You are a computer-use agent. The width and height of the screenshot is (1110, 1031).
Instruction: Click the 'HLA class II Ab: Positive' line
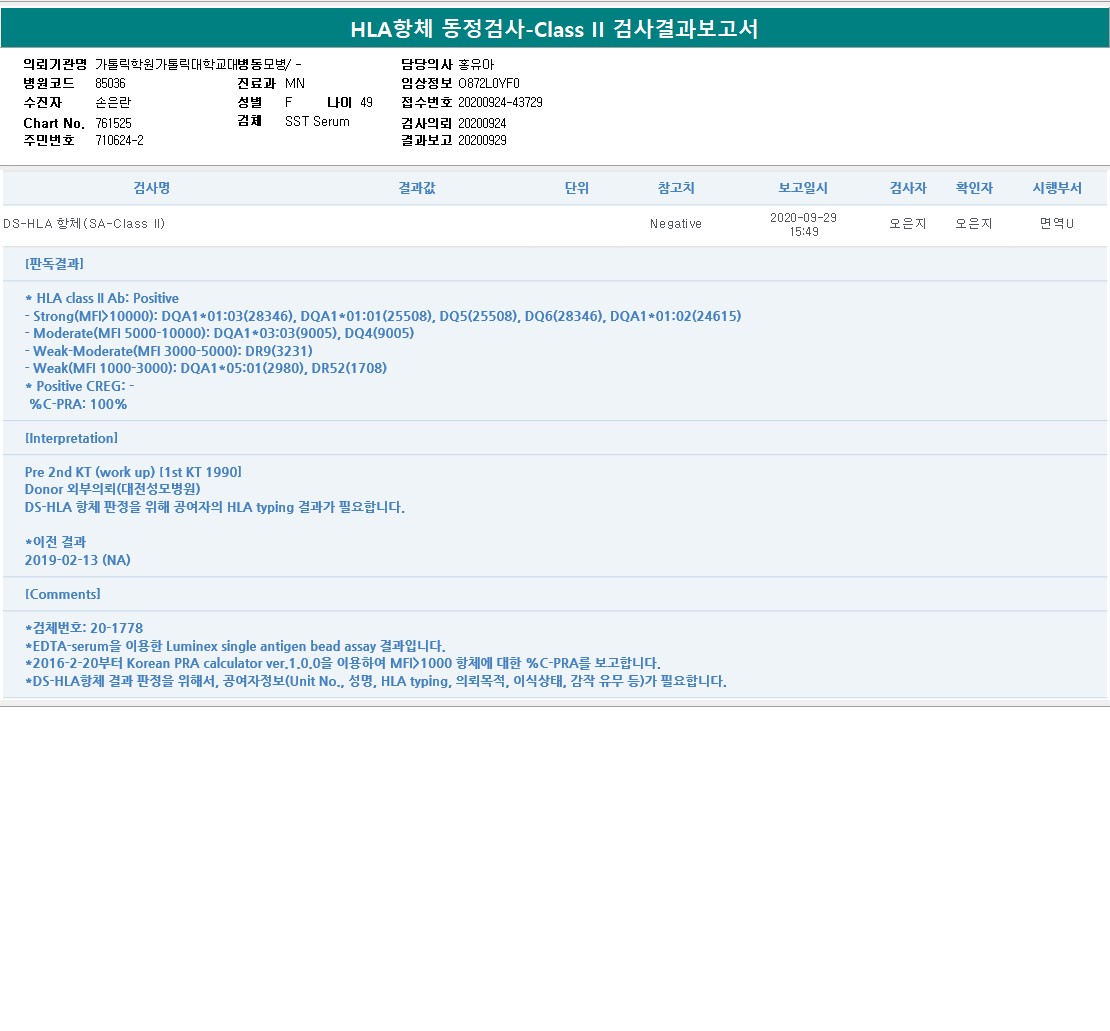pos(102,298)
